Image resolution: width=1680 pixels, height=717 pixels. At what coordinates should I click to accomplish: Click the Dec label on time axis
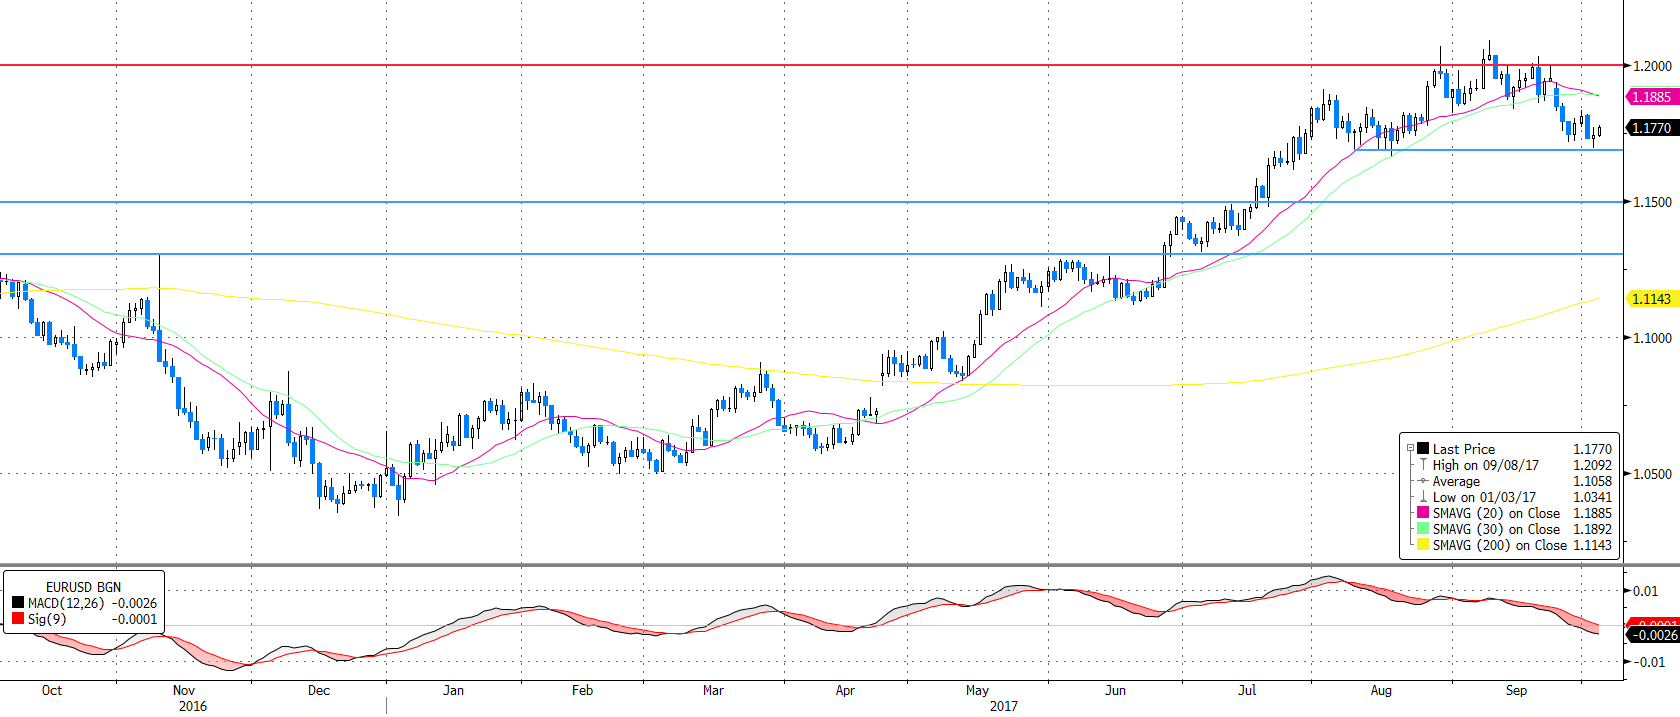click(319, 690)
